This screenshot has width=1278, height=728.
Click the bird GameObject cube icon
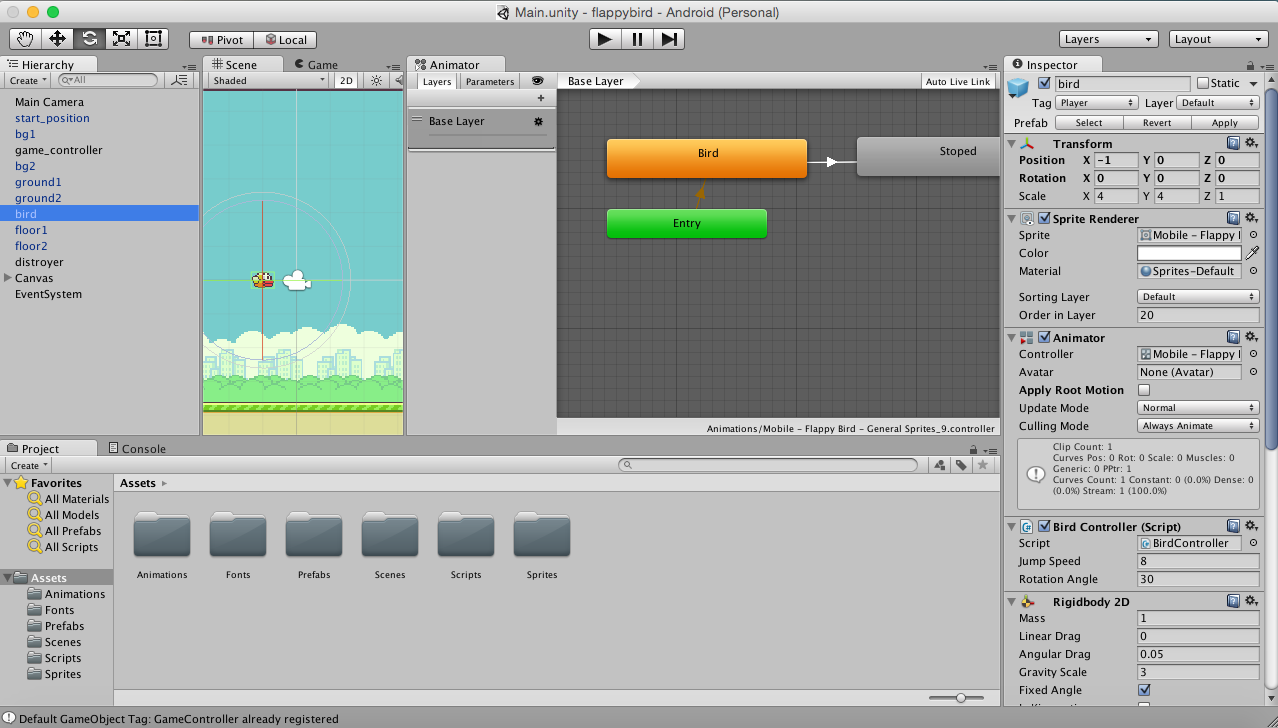[x=1018, y=88]
